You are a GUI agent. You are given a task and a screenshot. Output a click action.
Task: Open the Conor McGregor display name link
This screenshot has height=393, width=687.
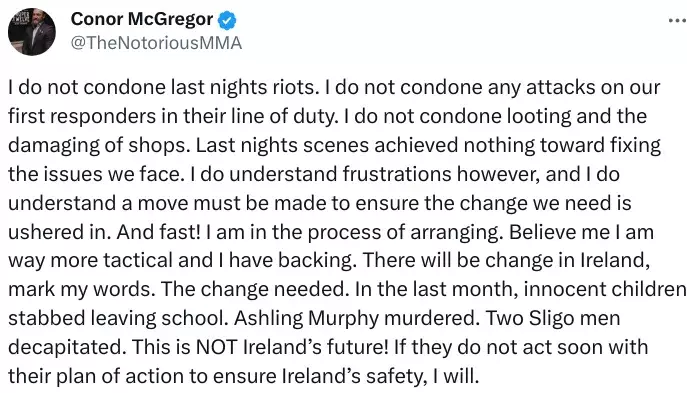(142, 19)
